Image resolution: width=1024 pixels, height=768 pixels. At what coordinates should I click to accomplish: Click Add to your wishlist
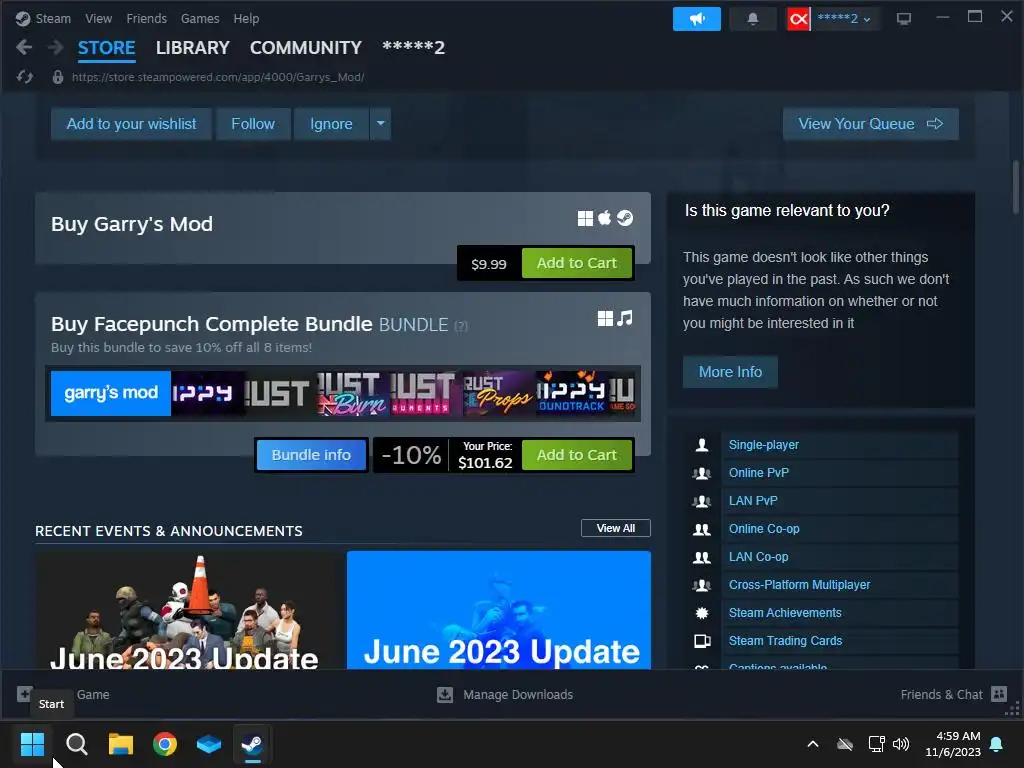(x=131, y=123)
